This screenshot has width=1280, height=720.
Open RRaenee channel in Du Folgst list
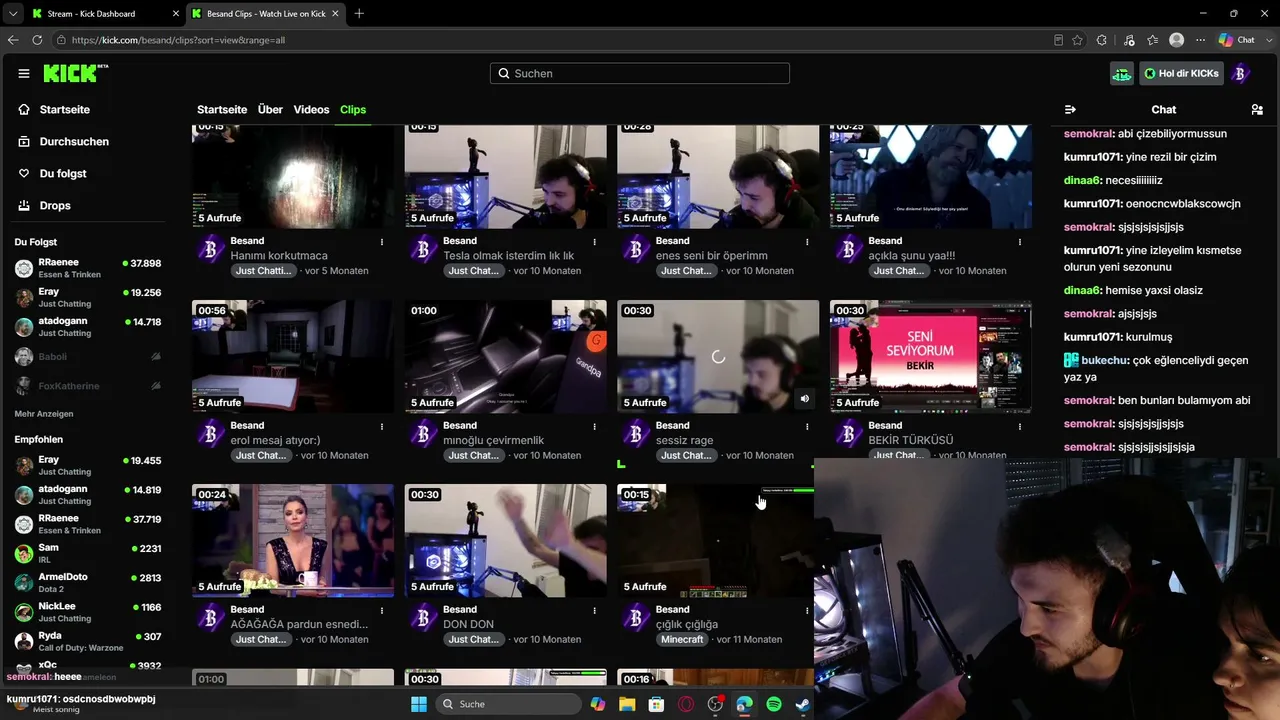click(88, 268)
